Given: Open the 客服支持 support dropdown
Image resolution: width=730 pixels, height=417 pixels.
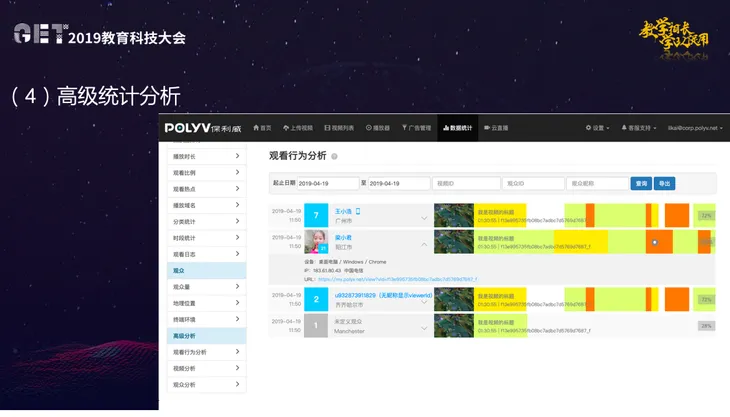Looking at the screenshot, I should pyautogui.click(x=639, y=128).
